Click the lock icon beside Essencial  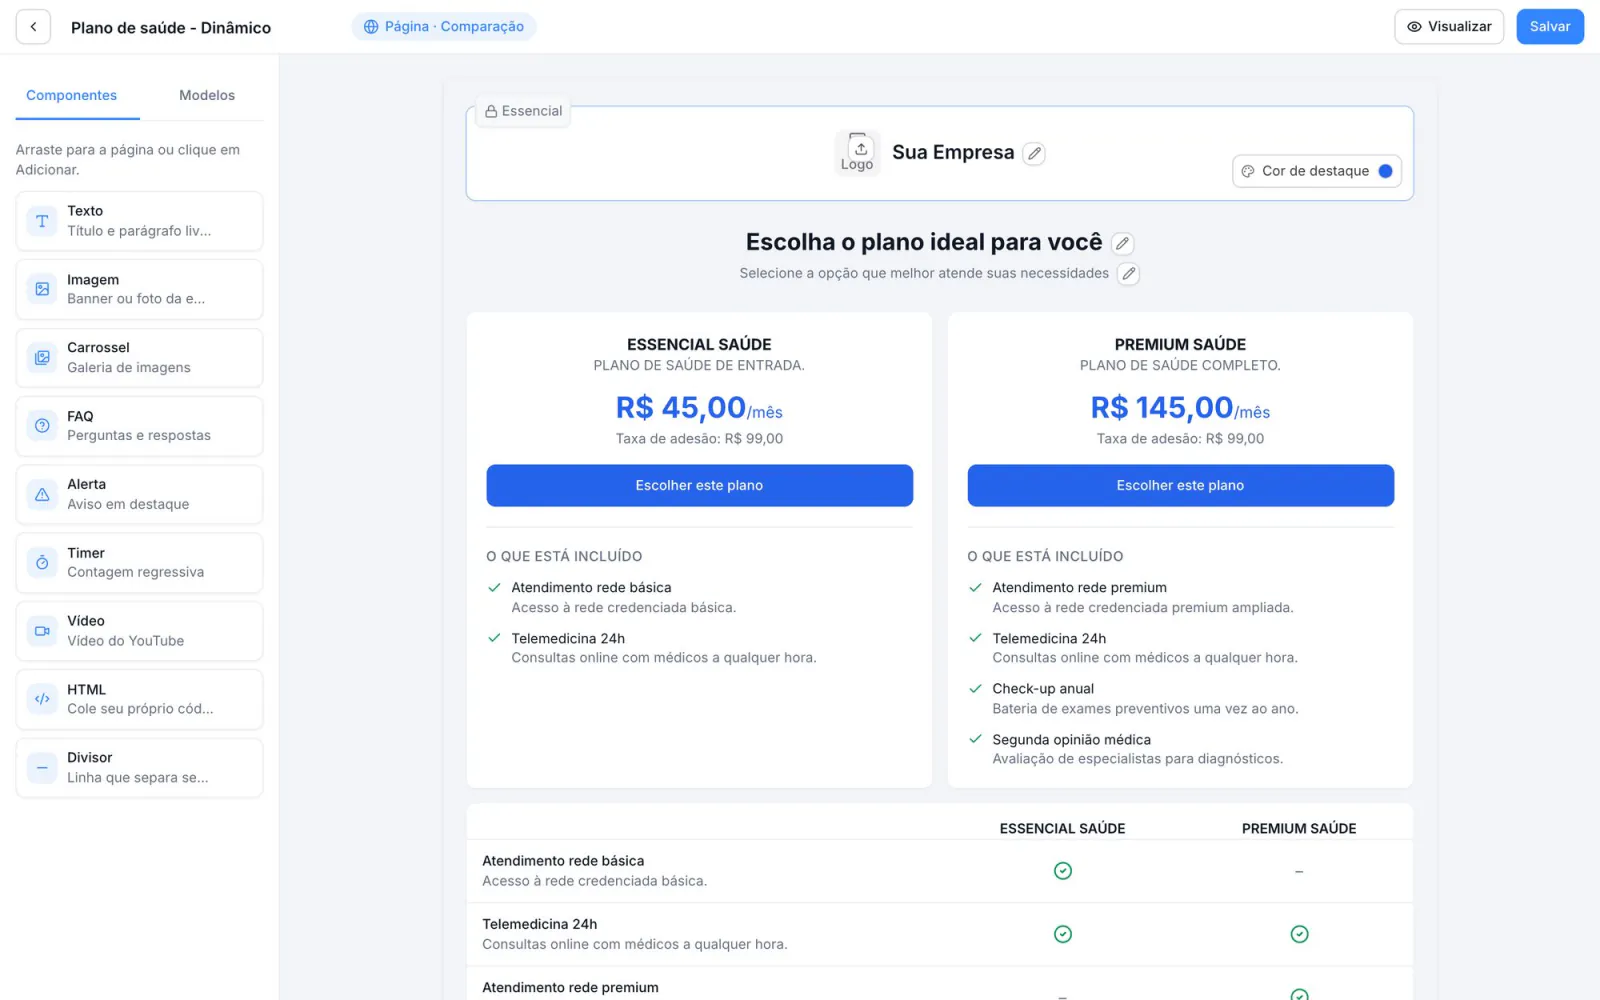[x=491, y=111]
